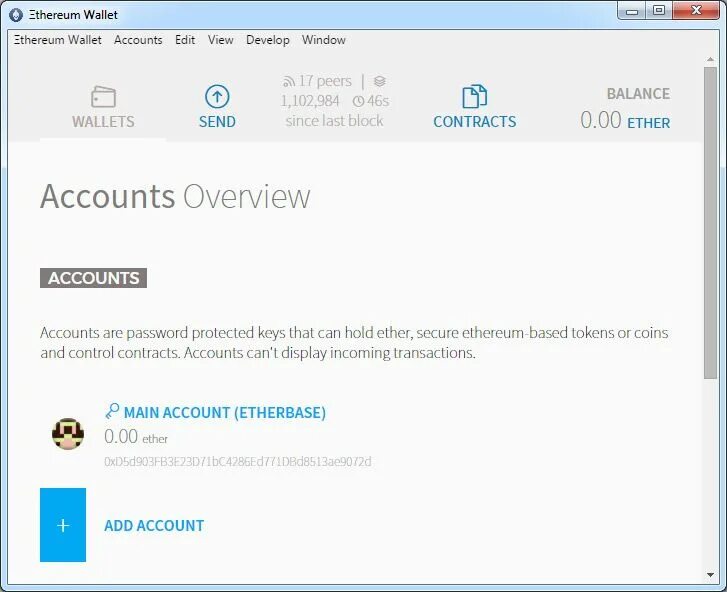The height and width of the screenshot is (592, 727).
Task: Click the peers signal icon
Action: click(288, 82)
